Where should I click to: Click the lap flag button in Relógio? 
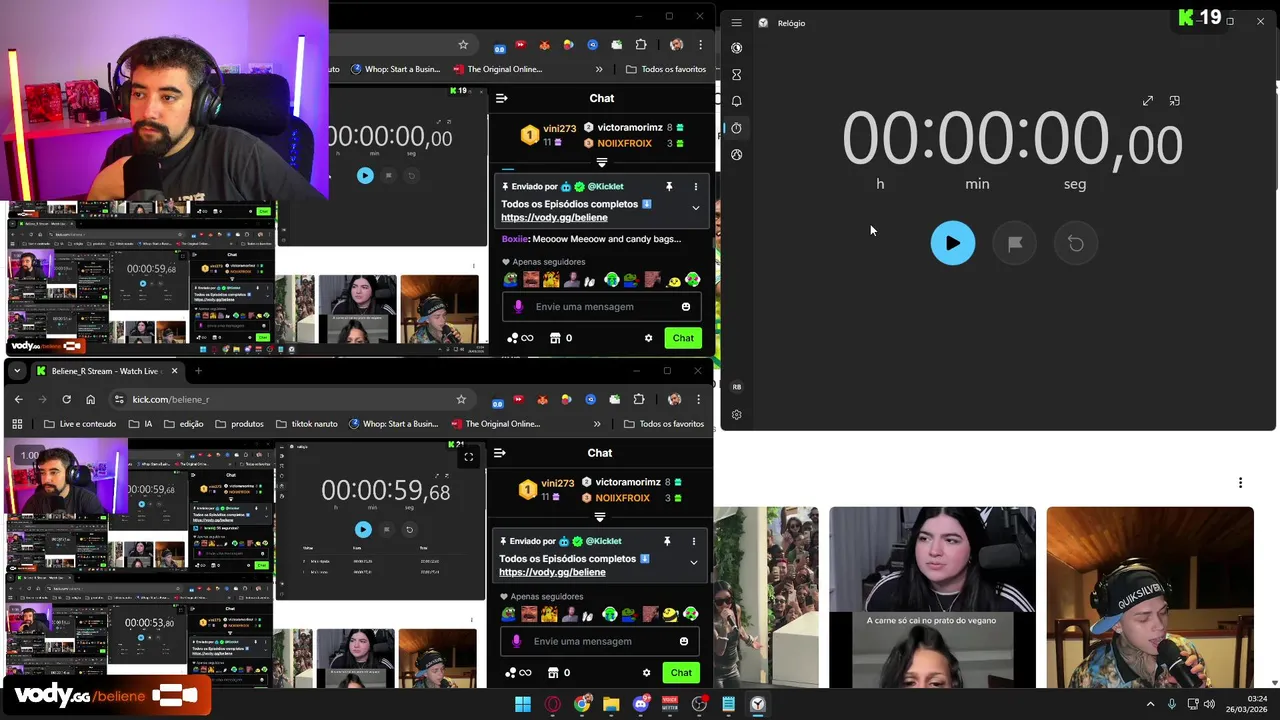pyautogui.click(x=1015, y=243)
